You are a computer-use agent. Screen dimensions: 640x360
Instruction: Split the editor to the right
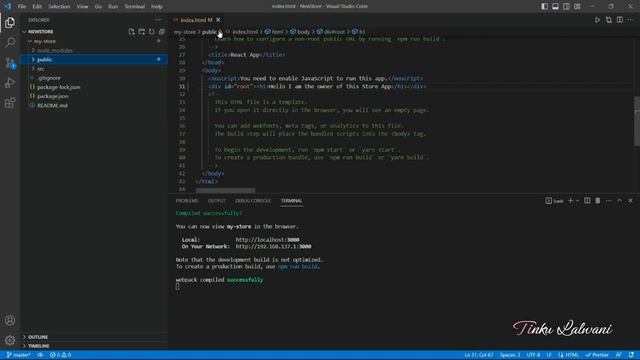click(620, 20)
